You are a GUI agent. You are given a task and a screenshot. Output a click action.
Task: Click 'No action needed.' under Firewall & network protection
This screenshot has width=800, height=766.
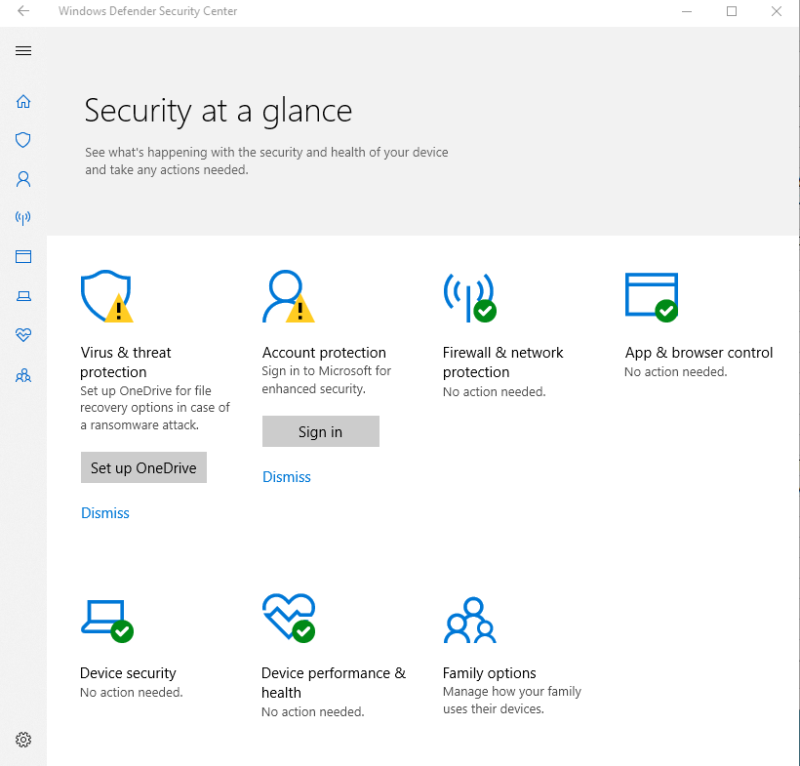(x=494, y=392)
